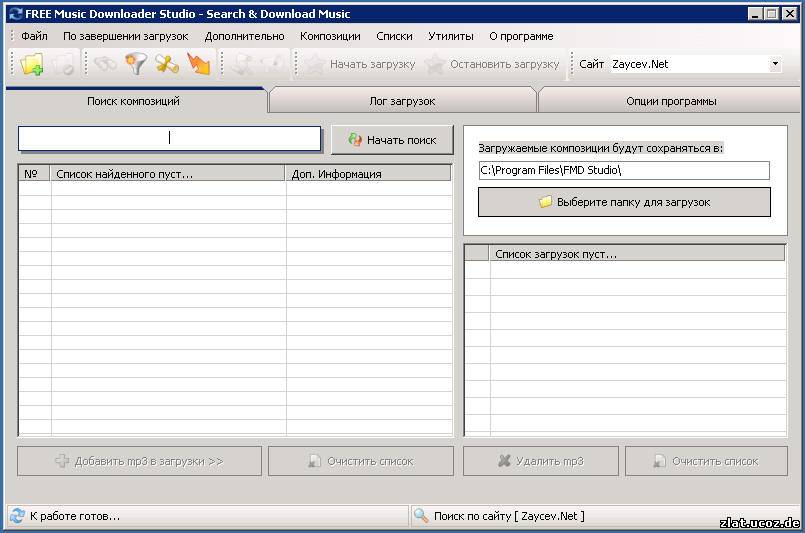Click the folder with green plus icon
Image resolution: width=805 pixels, height=533 pixels.
[x=31, y=64]
